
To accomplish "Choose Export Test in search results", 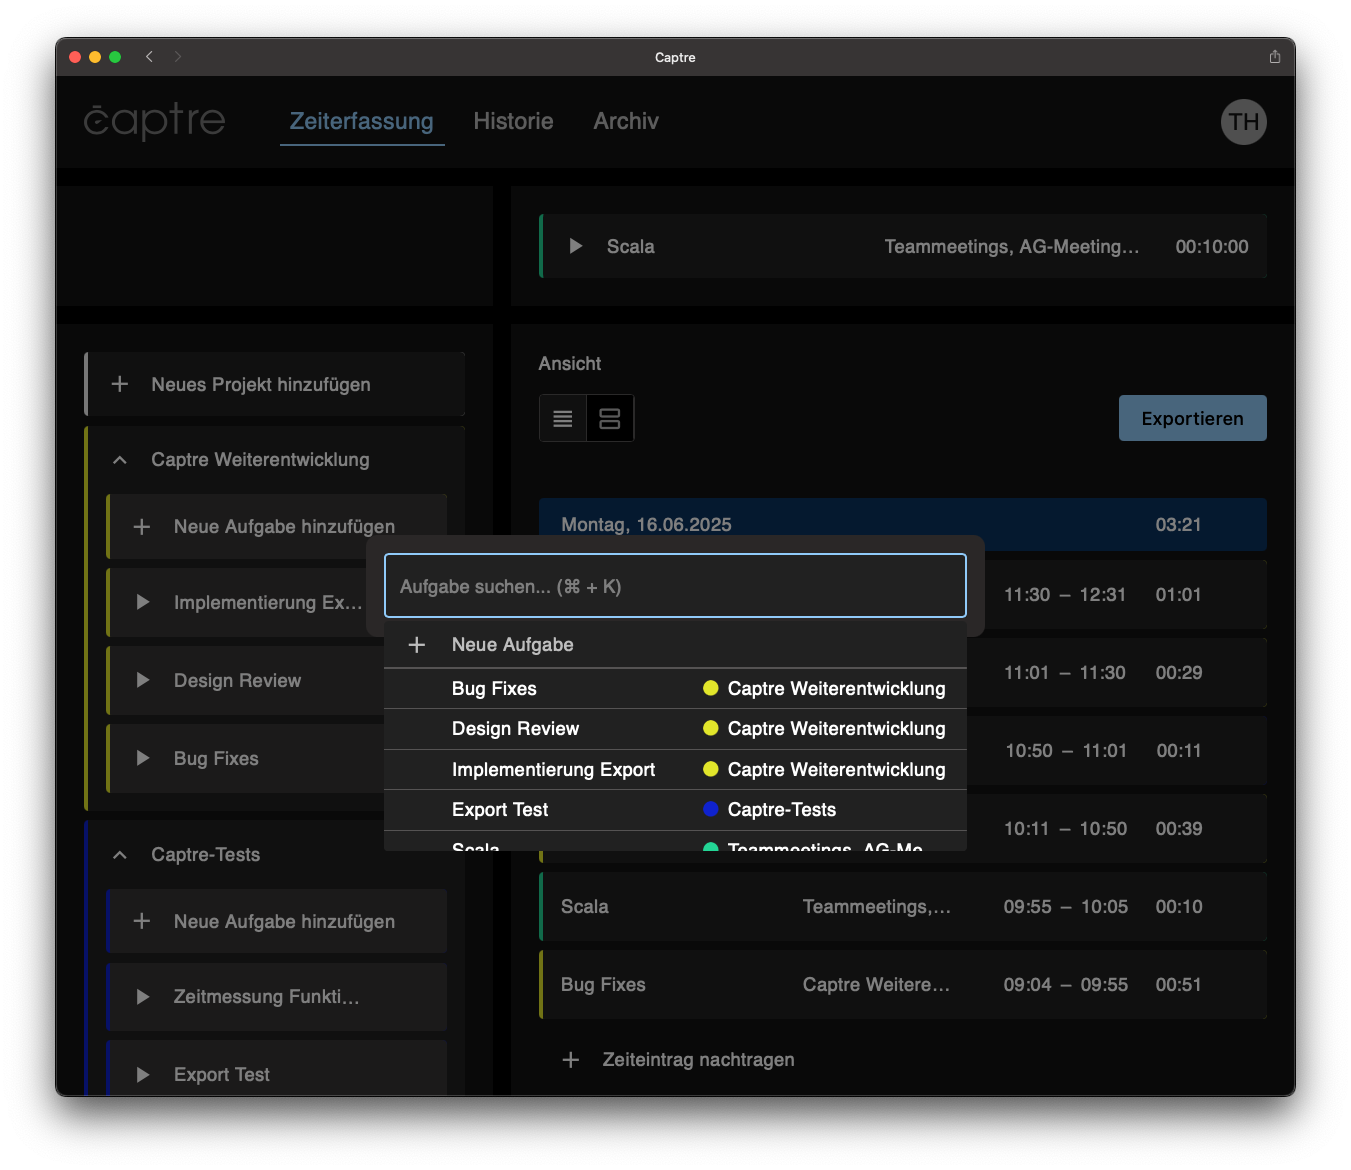I will 675,810.
